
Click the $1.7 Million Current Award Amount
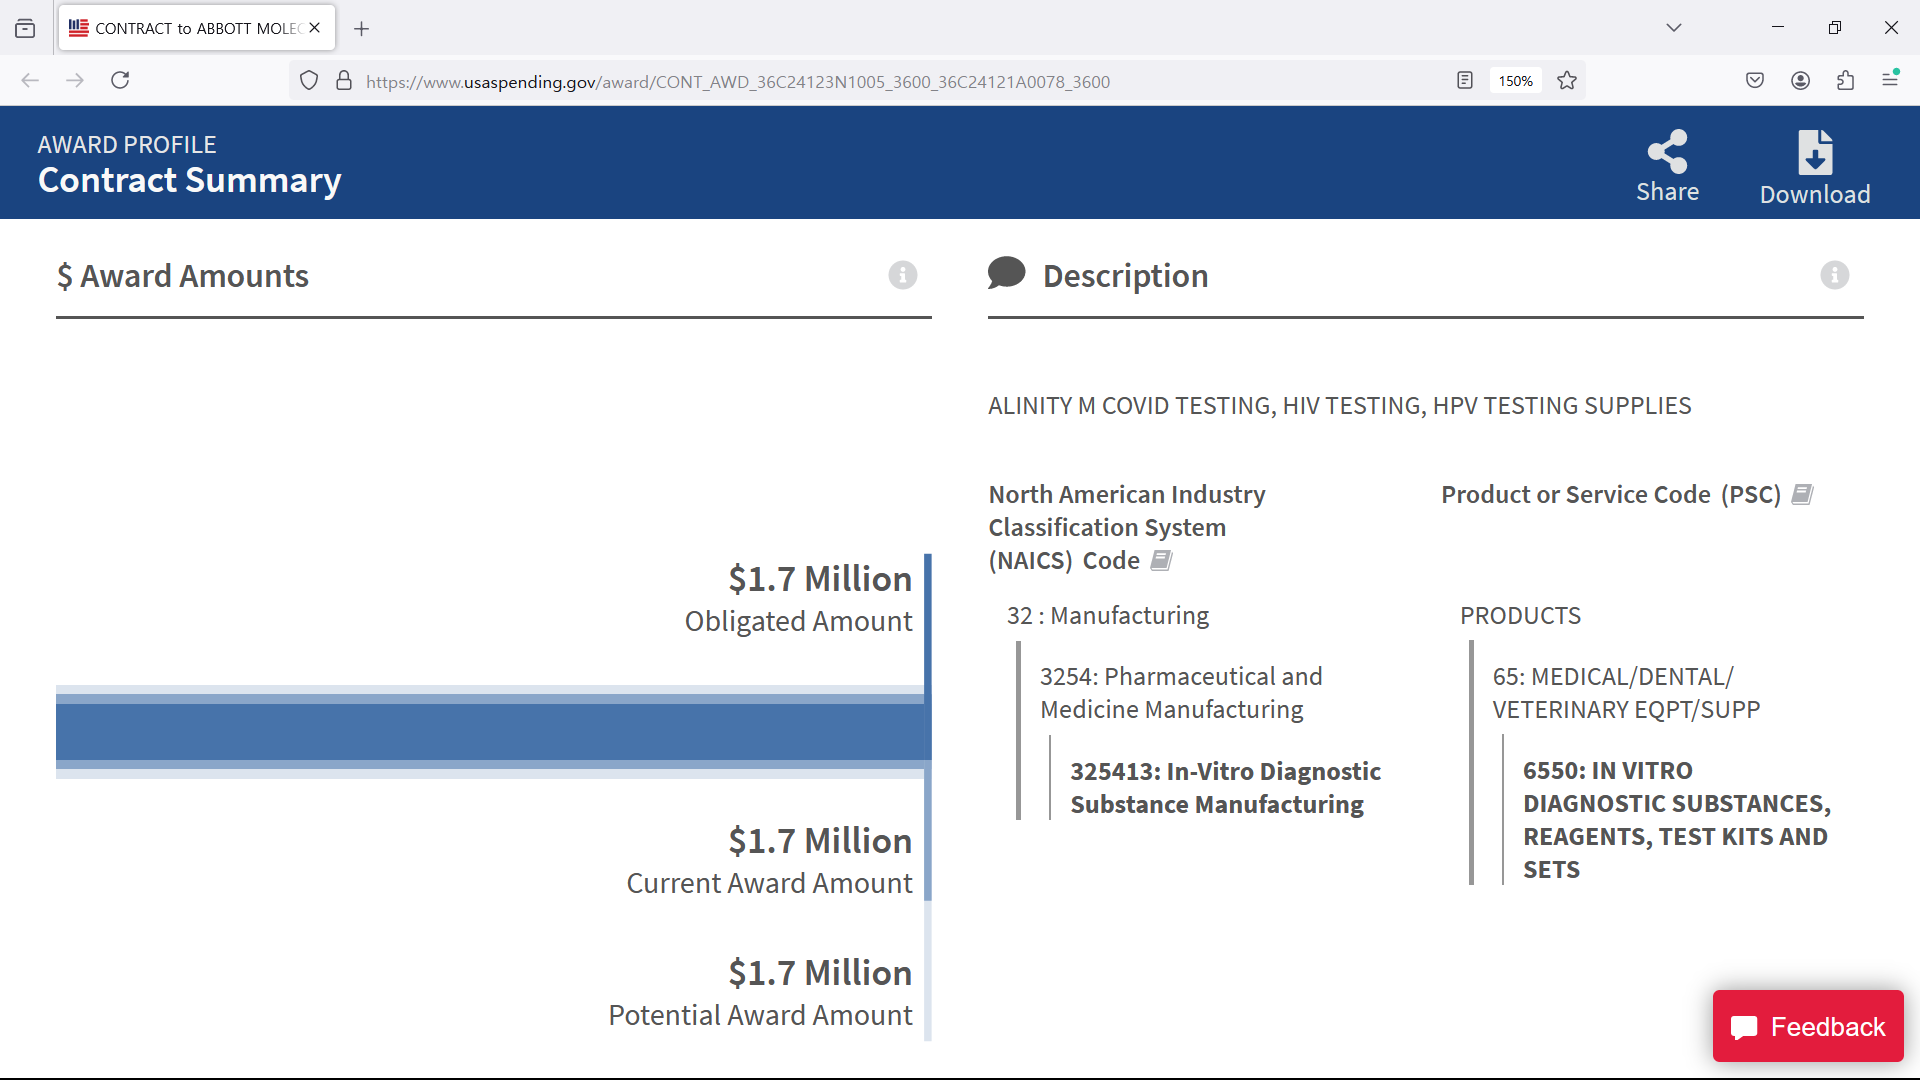(819, 841)
